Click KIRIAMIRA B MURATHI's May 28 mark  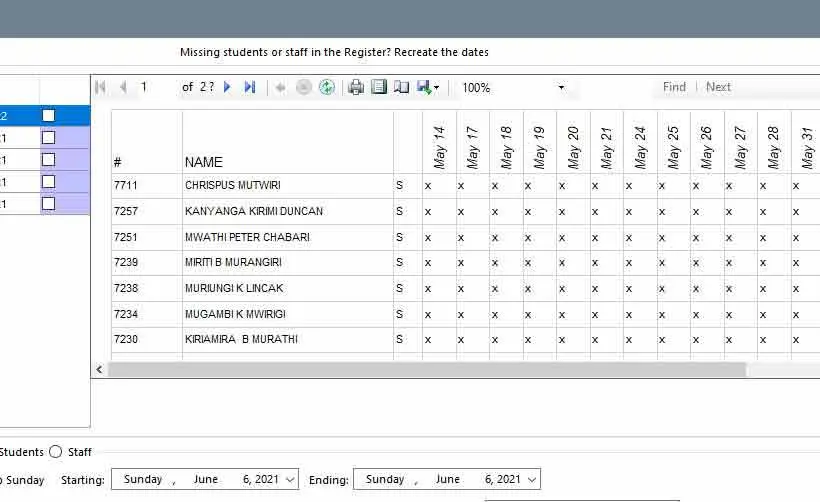(763, 340)
